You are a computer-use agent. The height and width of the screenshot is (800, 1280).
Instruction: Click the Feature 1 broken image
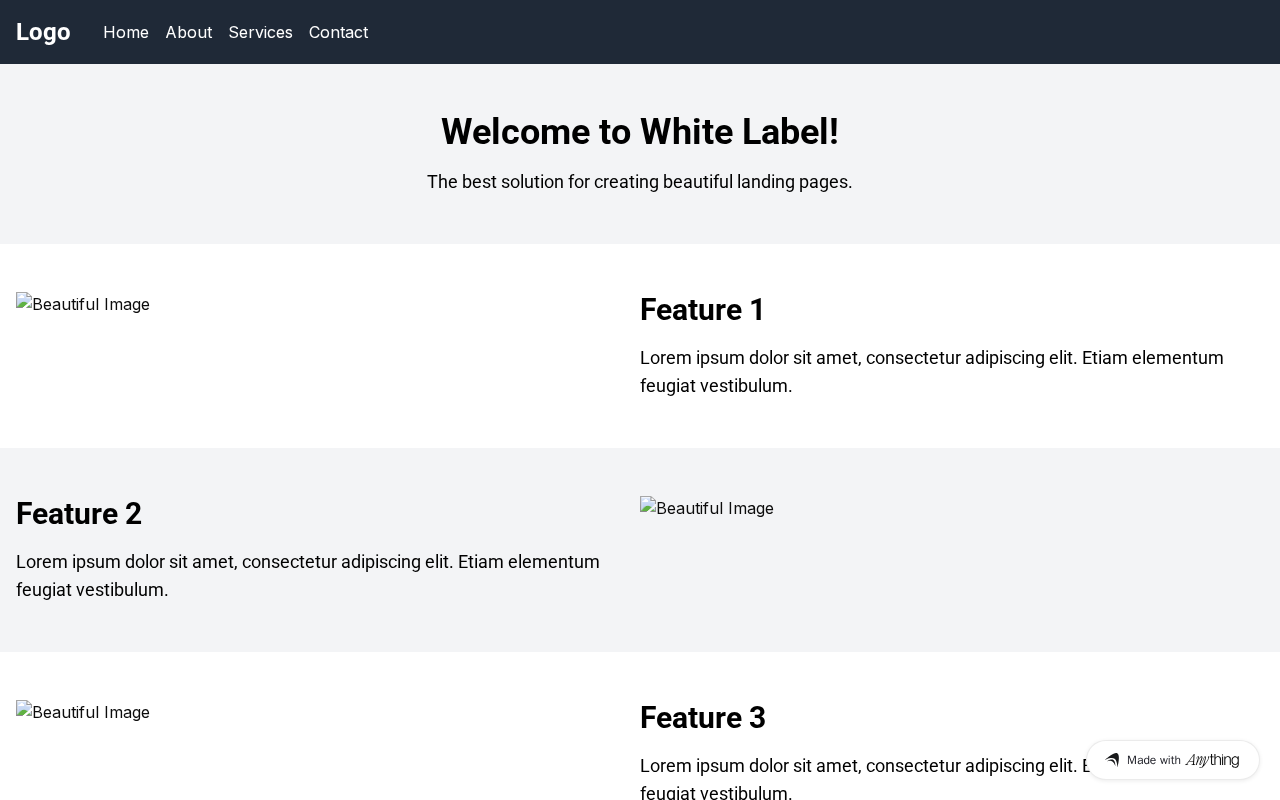click(83, 304)
